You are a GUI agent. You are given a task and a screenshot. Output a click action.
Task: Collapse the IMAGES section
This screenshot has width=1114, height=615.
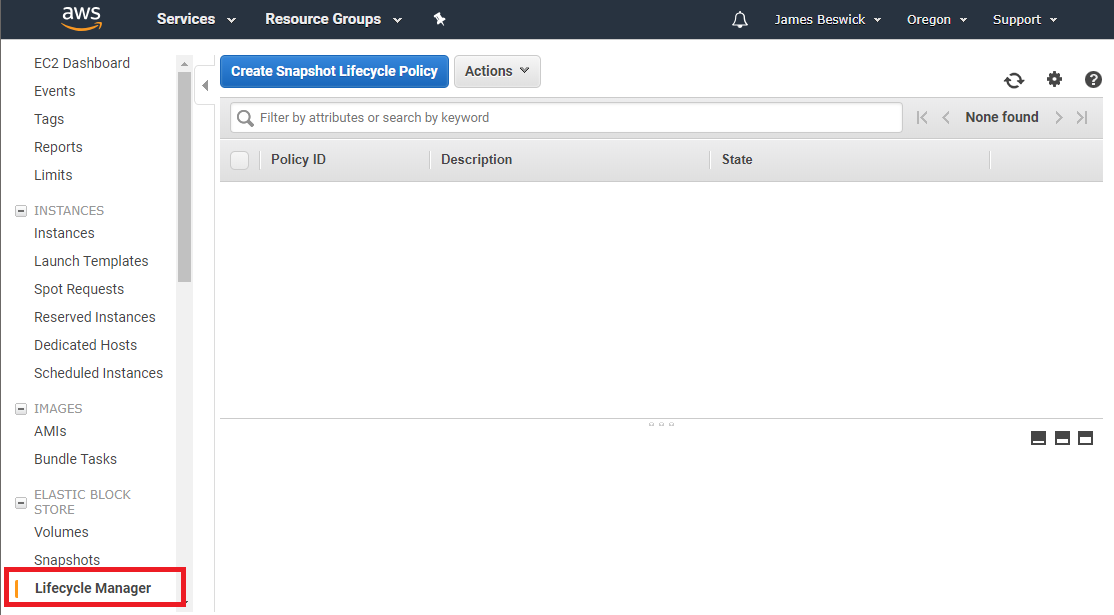(x=21, y=409)
